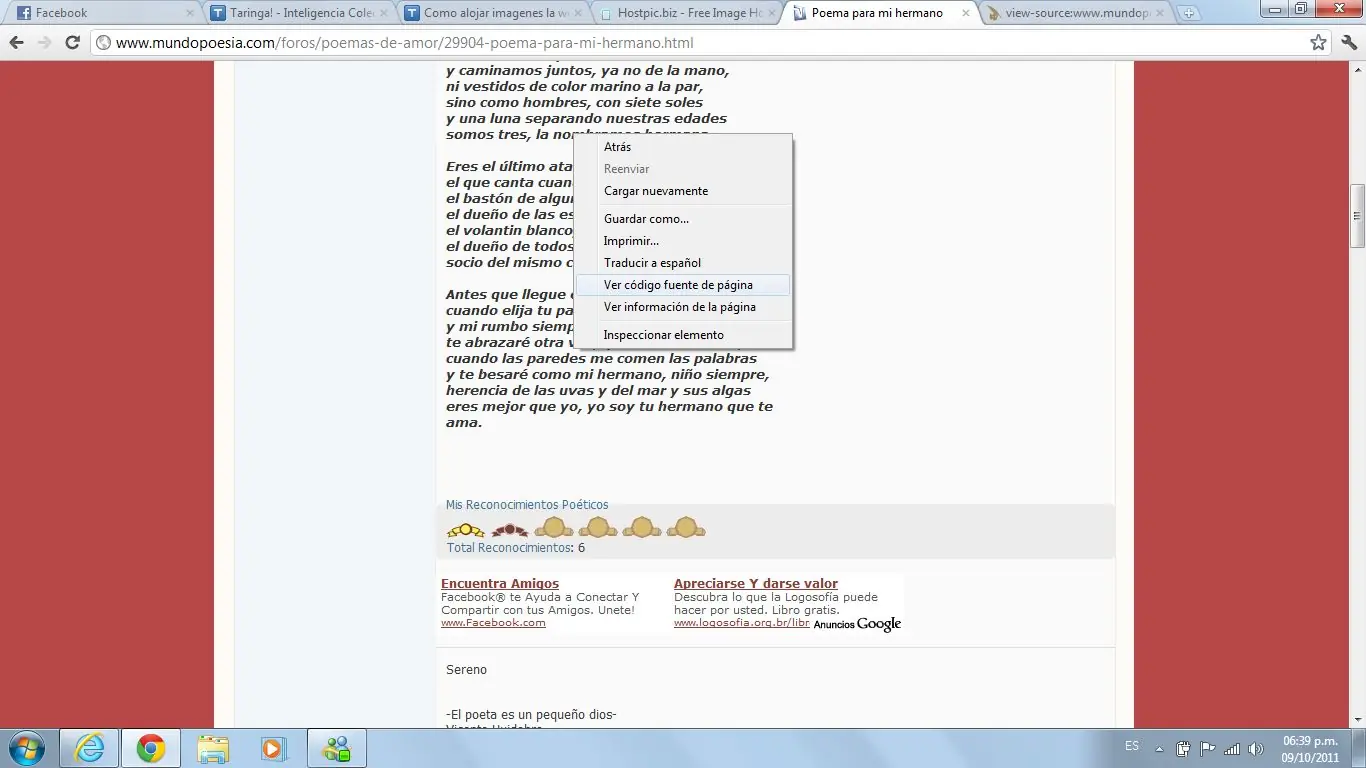1366x768 pixels.
Task: Choose 'Guardar como...' from the context menu
Action: point(683,219)
